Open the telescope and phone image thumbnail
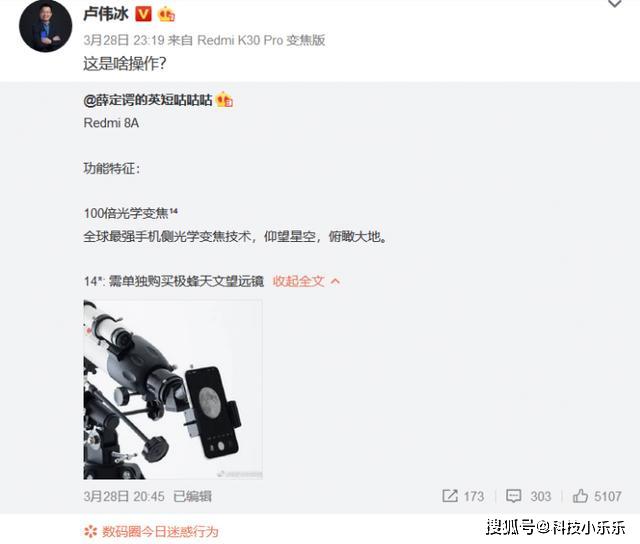This screenshot has width=640, height=544. pyautogui.click(x=173, y=389)
